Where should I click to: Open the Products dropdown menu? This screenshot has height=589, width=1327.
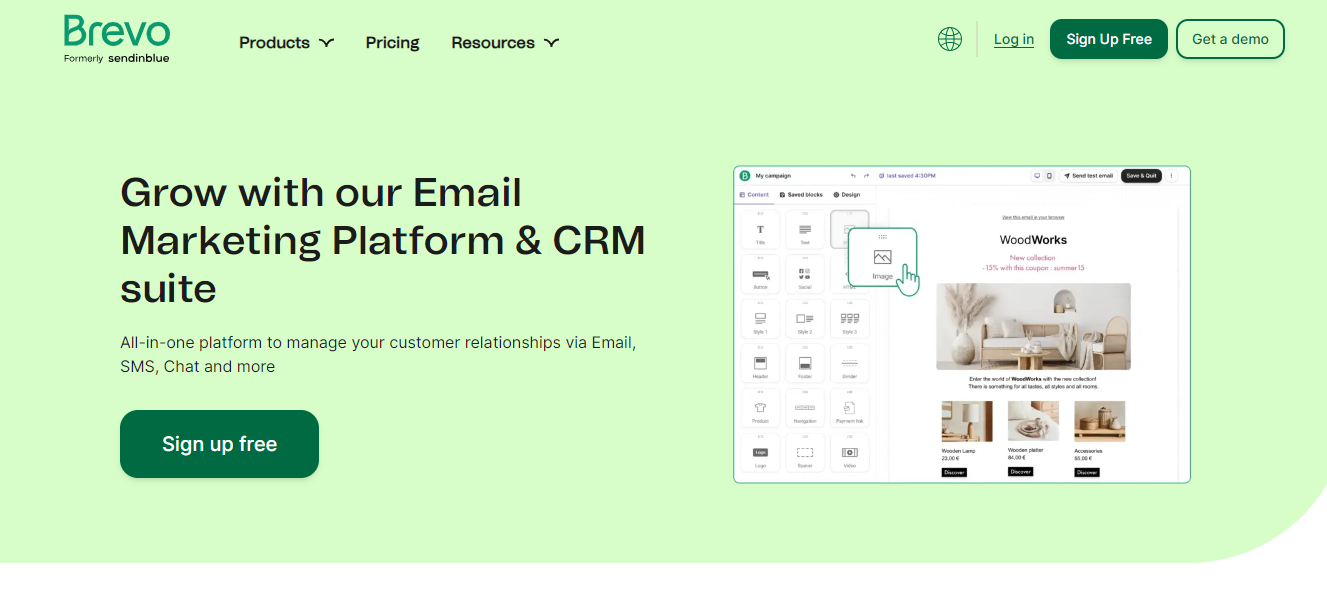(x=286, y=42)
